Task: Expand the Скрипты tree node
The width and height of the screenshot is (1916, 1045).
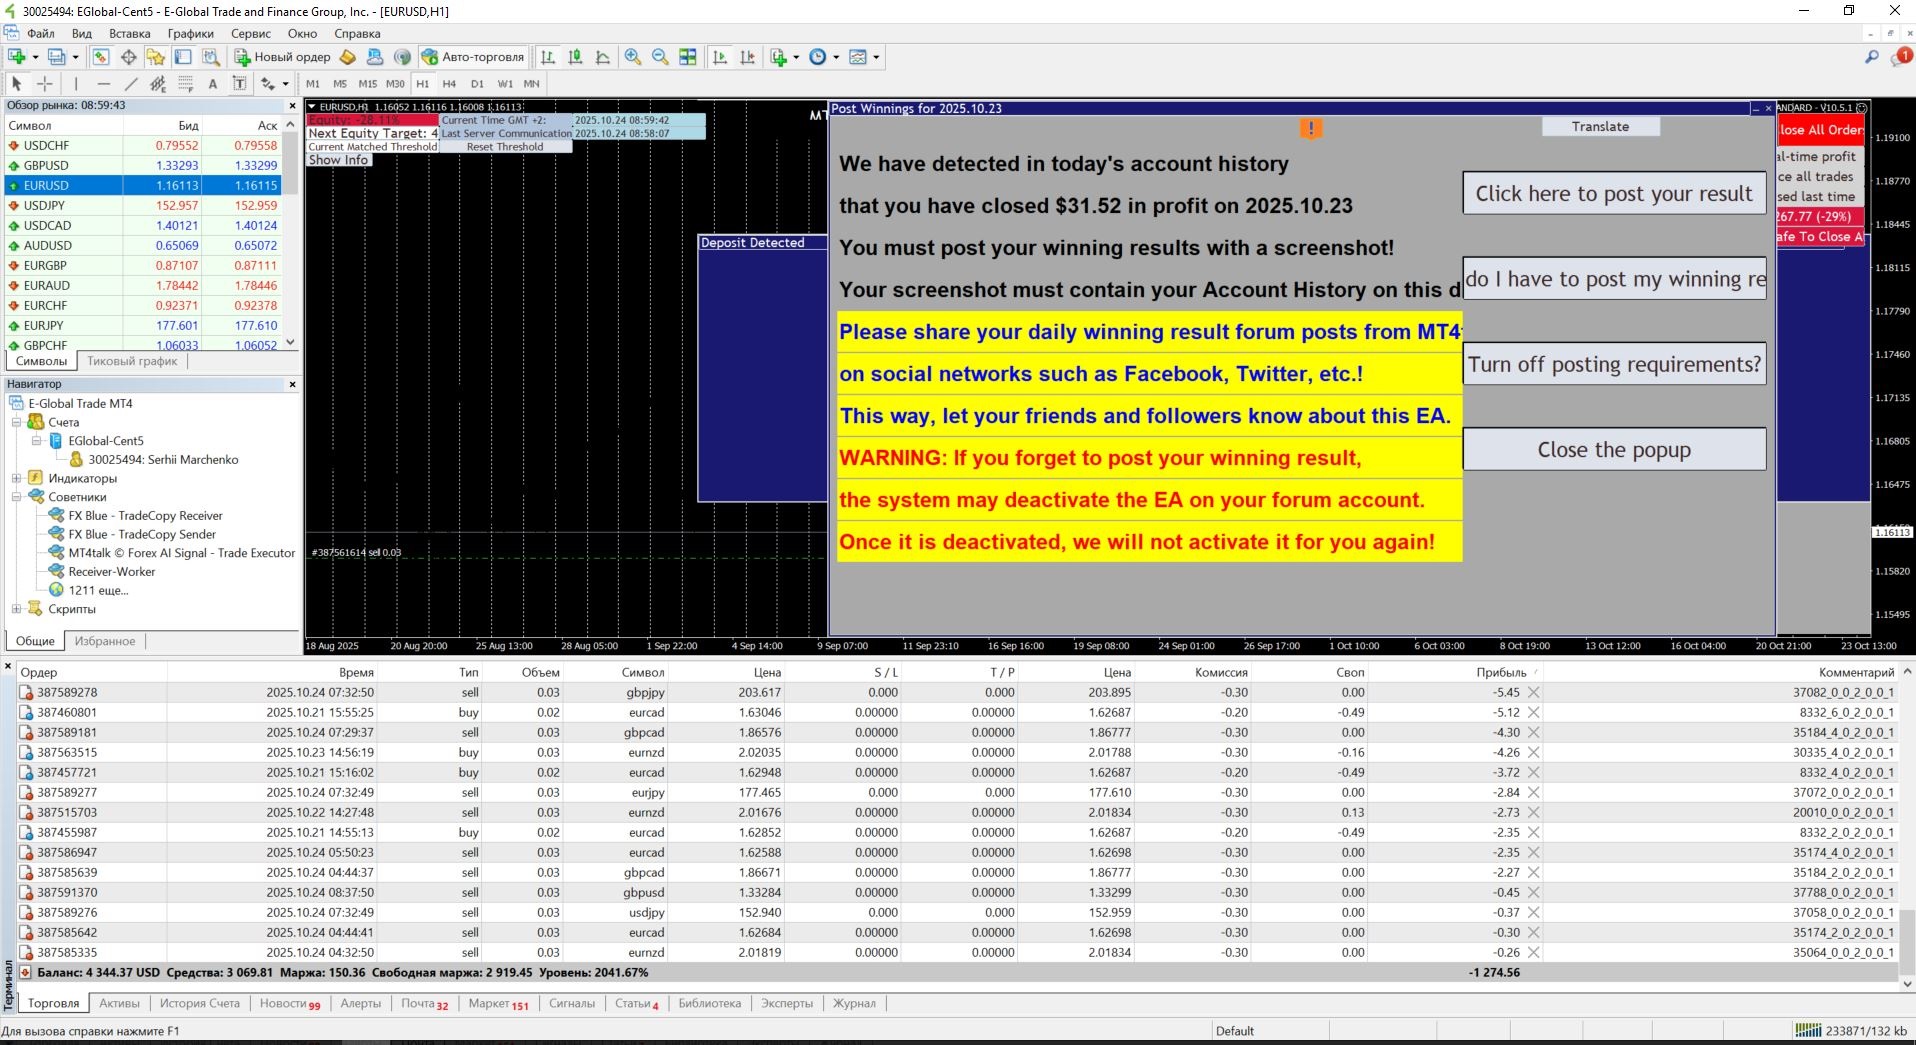Action: tap(16, 609)
